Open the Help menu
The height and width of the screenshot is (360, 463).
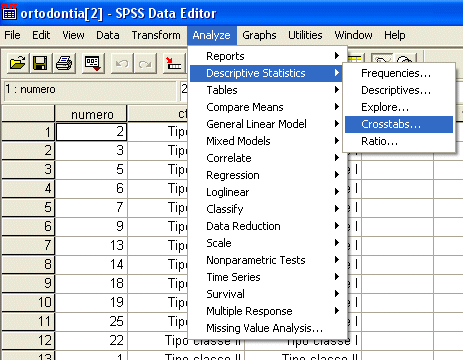tap(395, 35)
